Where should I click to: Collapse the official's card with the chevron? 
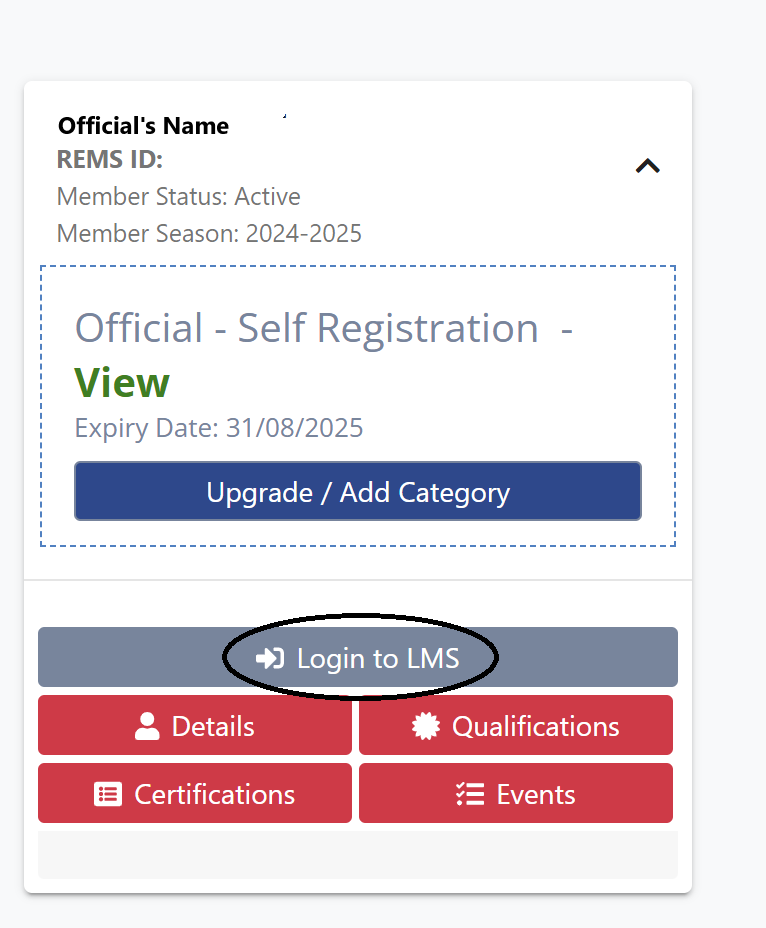pyautogui.click(x=648, y=166)
